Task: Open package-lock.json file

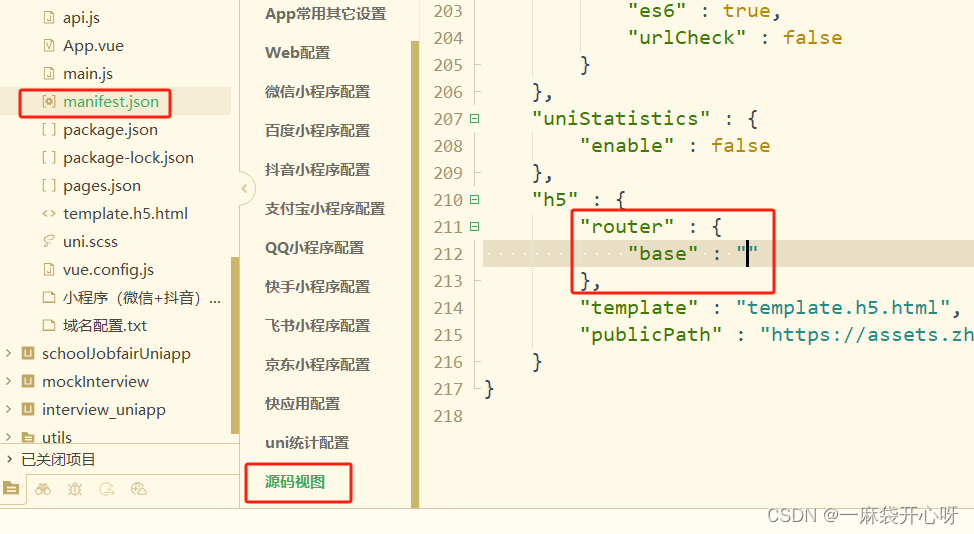Action: tap(128, 158)
